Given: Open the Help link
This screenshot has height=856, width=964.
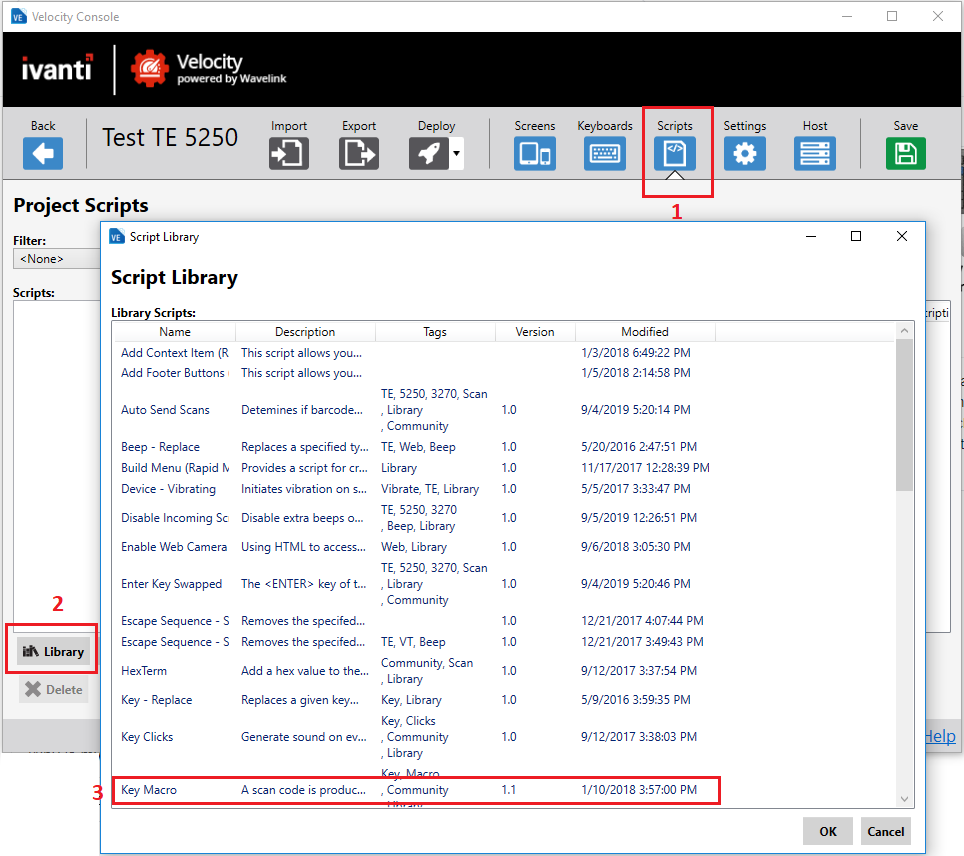Looking at the screenshot, I should click(939, 736).
